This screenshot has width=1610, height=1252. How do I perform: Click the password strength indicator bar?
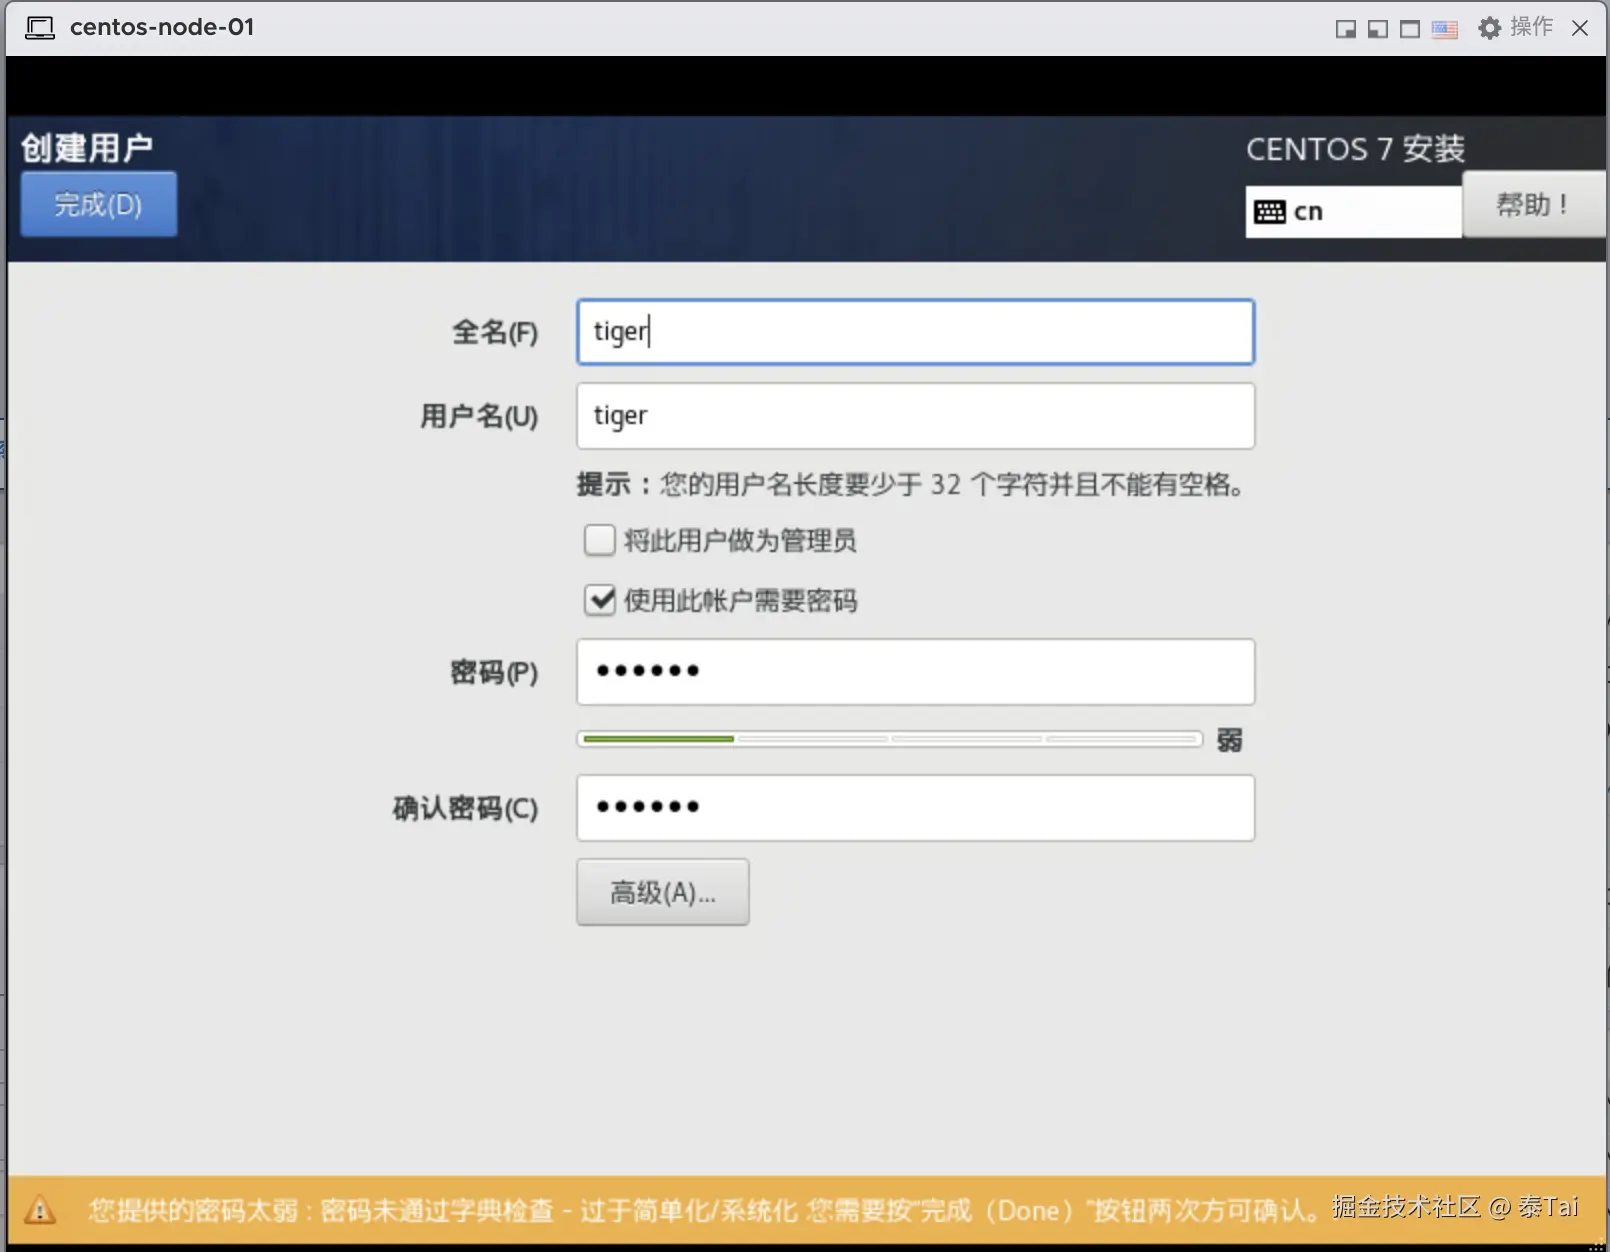(x=889, y=739)
